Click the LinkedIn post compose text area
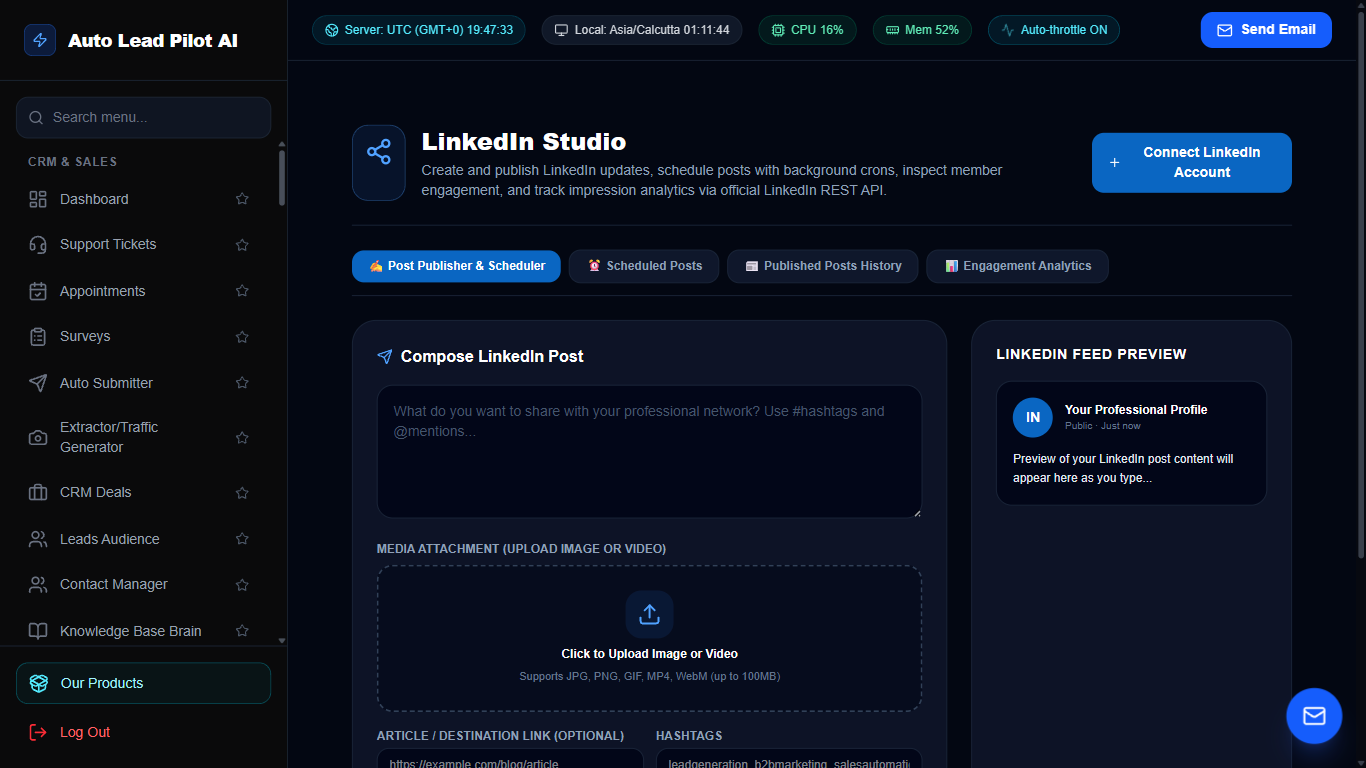Screen dimensions: 1366x768 pos(650,452)
